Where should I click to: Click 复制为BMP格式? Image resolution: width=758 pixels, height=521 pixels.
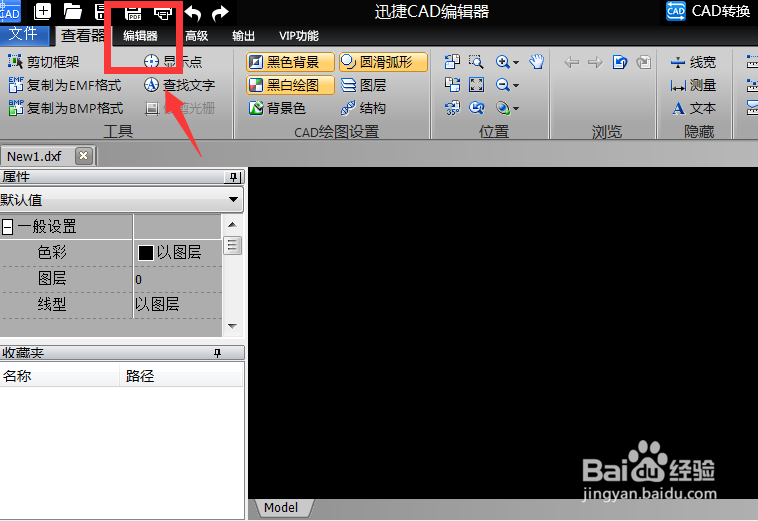(66, 108)
